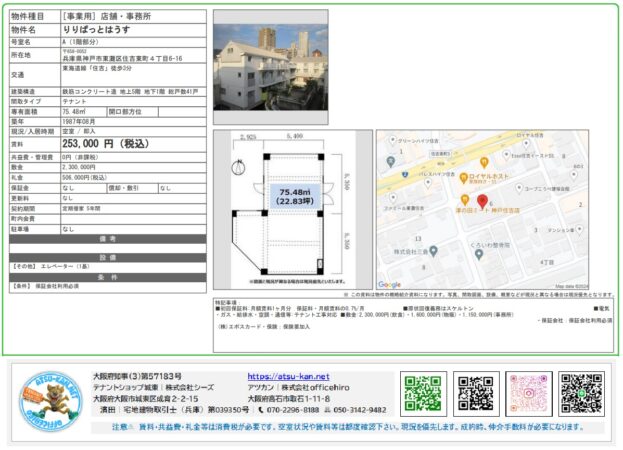This screenshot has width=623, height=450.
Task: Select the エレベーター (1基) equipment line
Action: click(51, 267)
